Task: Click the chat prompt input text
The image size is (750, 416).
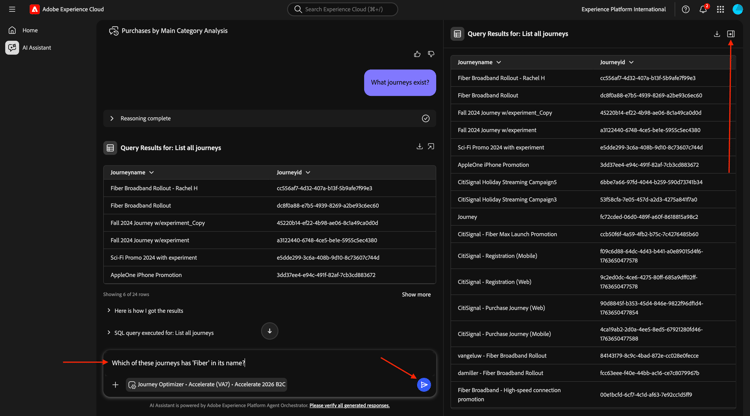Action: (x=178, y=363)
